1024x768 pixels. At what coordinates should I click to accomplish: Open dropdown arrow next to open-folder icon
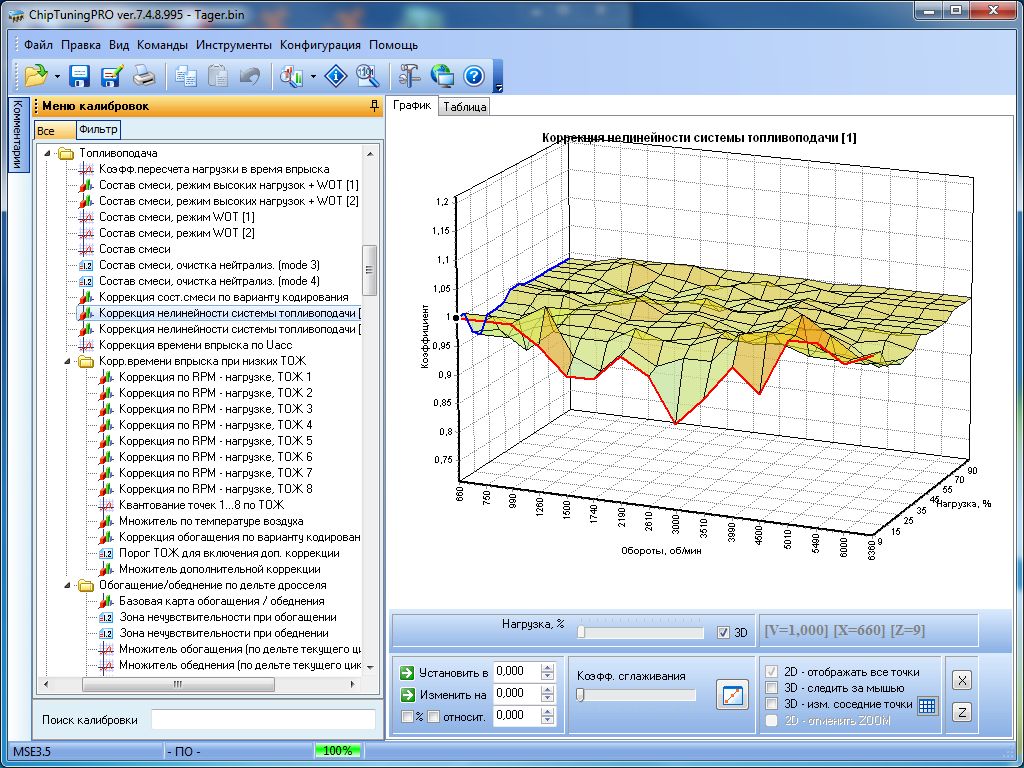click(57, 76)
